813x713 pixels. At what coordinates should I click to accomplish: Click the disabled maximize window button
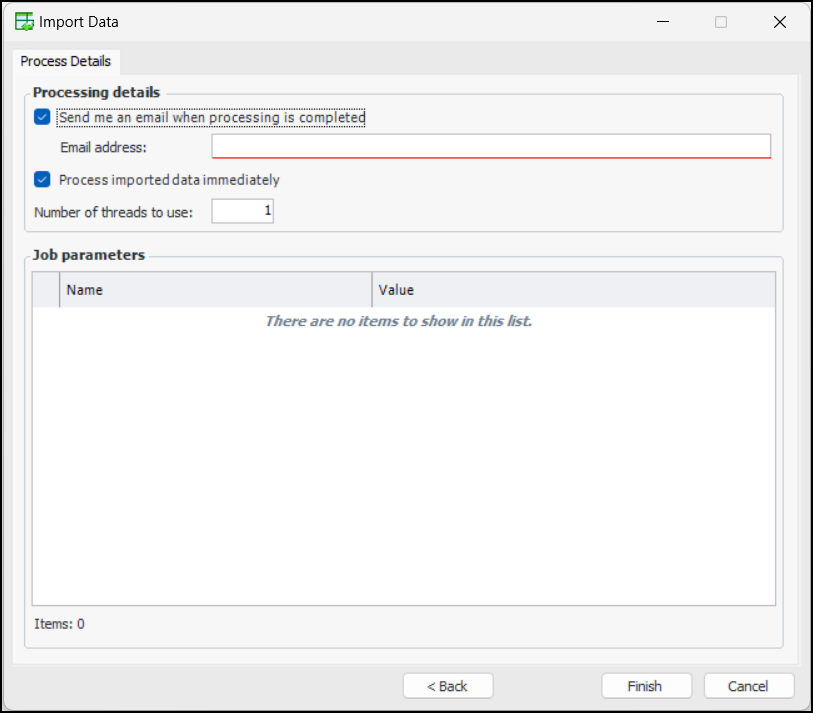coord(721,21)
